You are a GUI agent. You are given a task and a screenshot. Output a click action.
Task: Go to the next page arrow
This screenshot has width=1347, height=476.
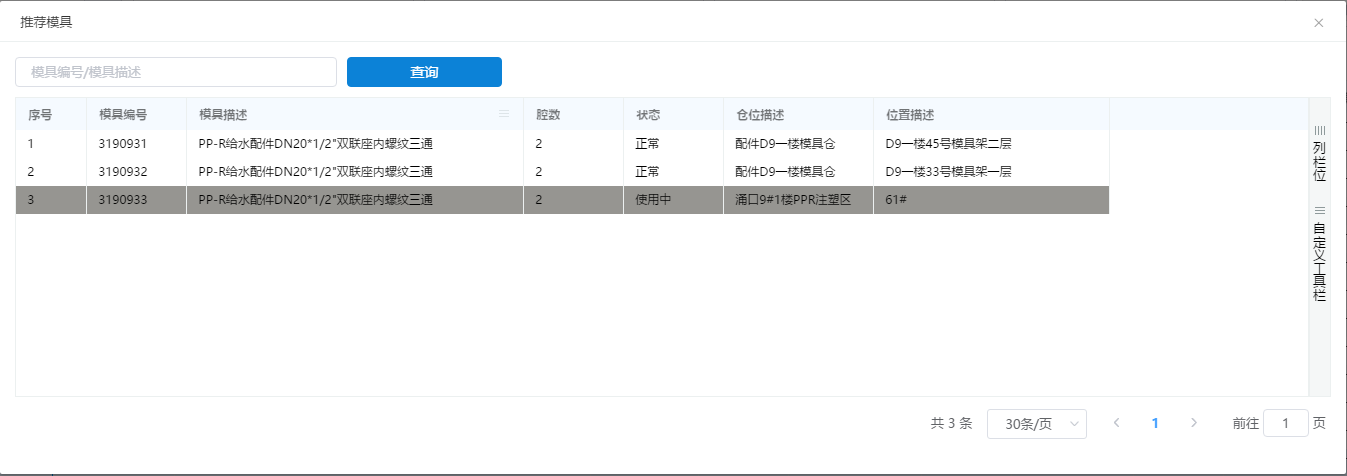(1193, 423)
